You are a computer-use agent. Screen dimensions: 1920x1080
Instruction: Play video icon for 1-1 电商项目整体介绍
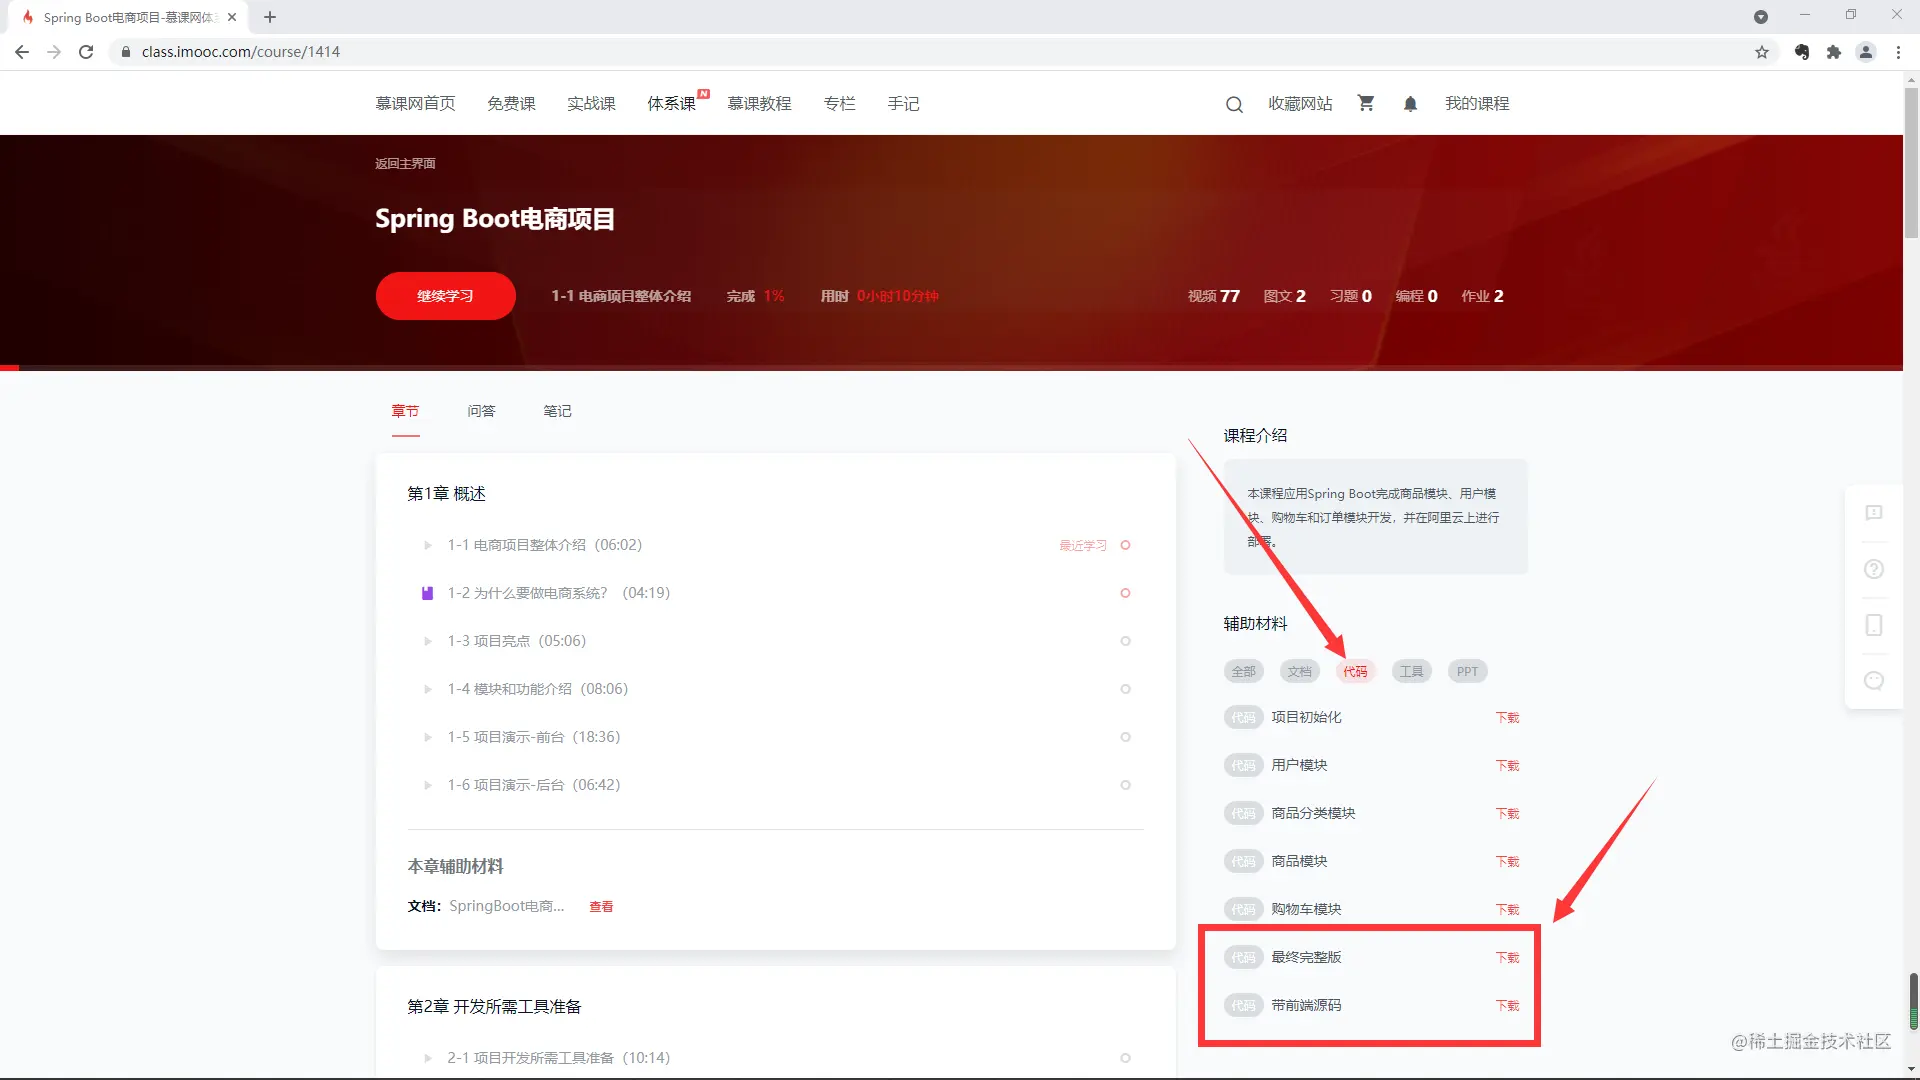pyautogui.click(x=428, y=545)
